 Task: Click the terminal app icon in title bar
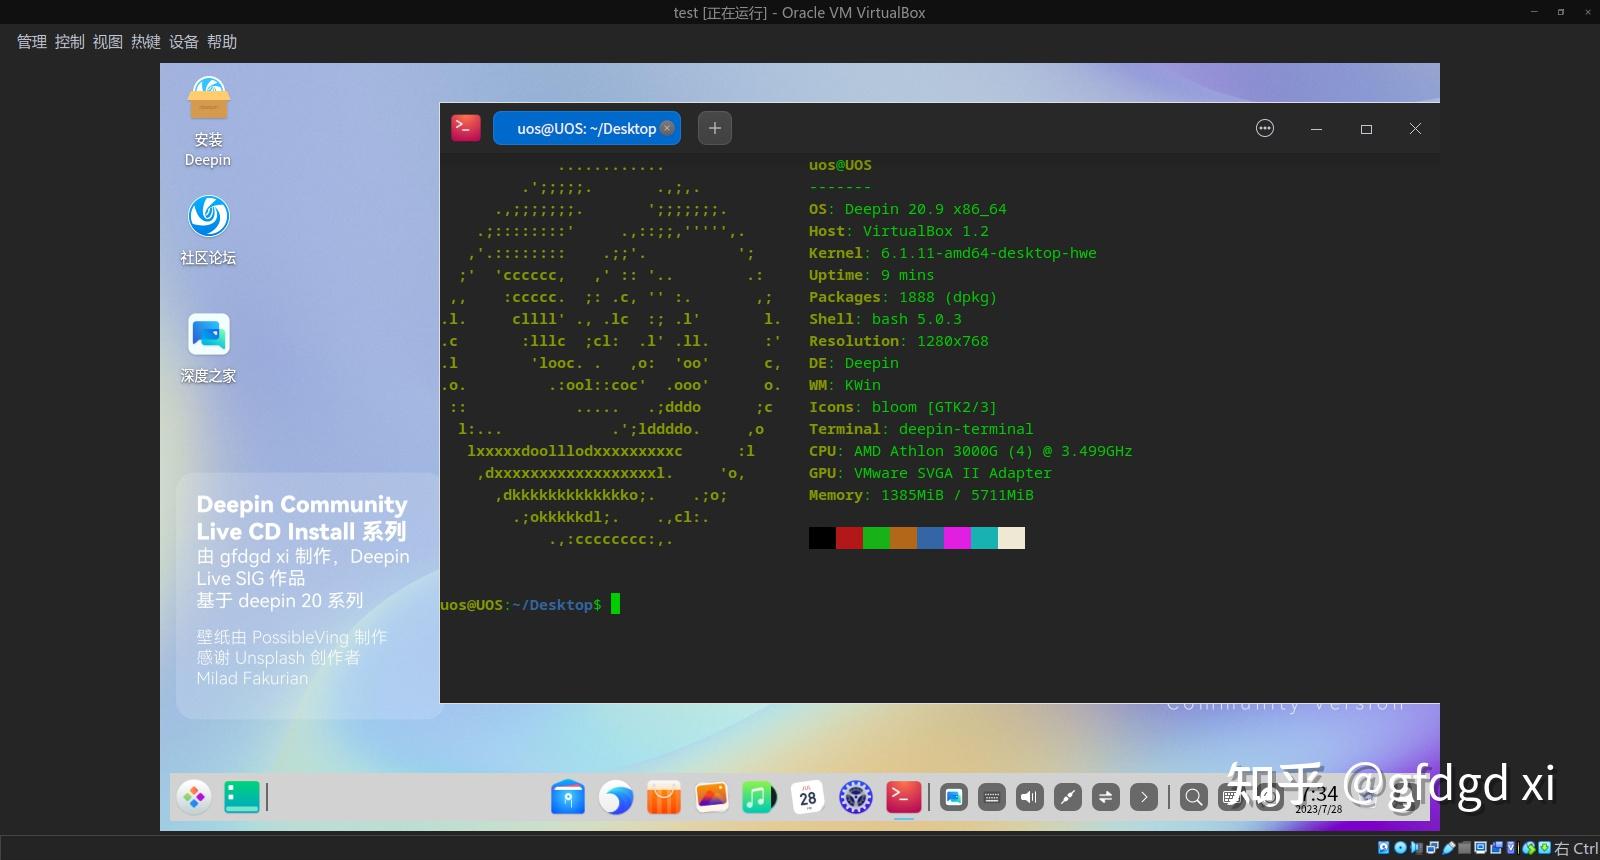pyautogui.click(x=466, y=128)
